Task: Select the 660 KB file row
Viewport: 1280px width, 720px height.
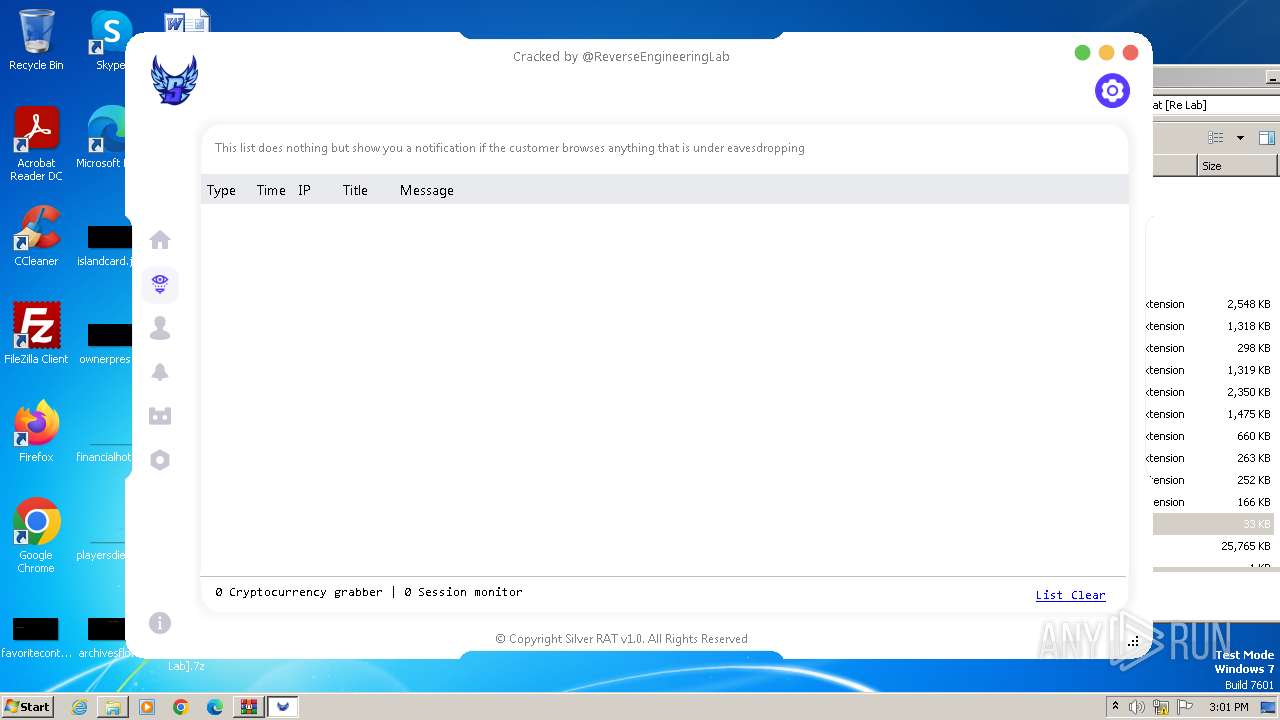Action: tap(1212, 436)
